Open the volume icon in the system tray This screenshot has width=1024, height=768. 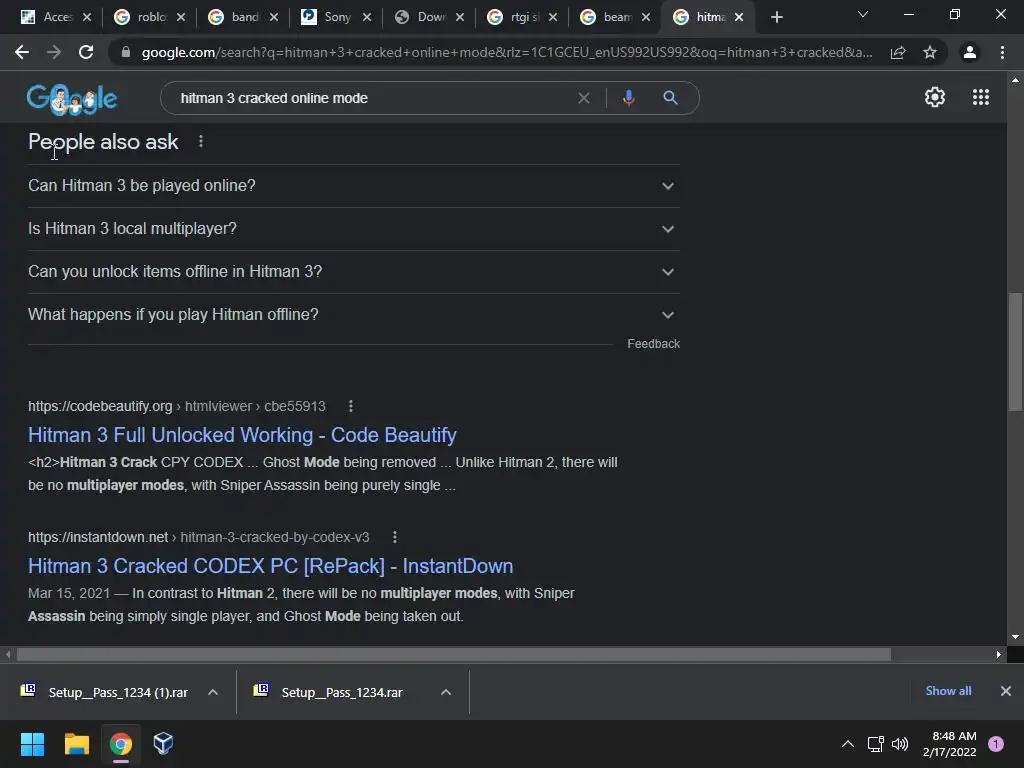[900, 744]
